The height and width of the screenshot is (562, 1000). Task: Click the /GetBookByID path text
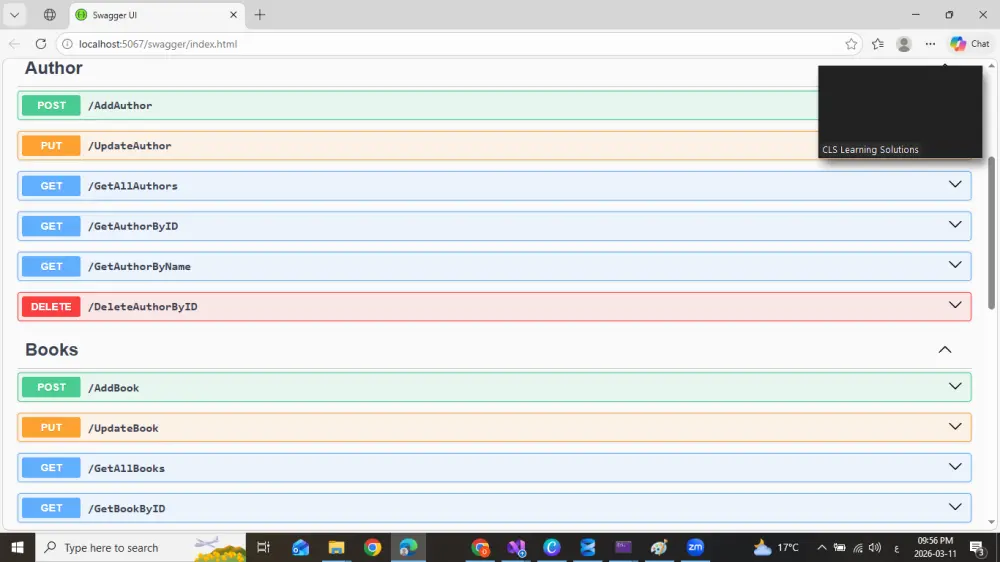126,508
